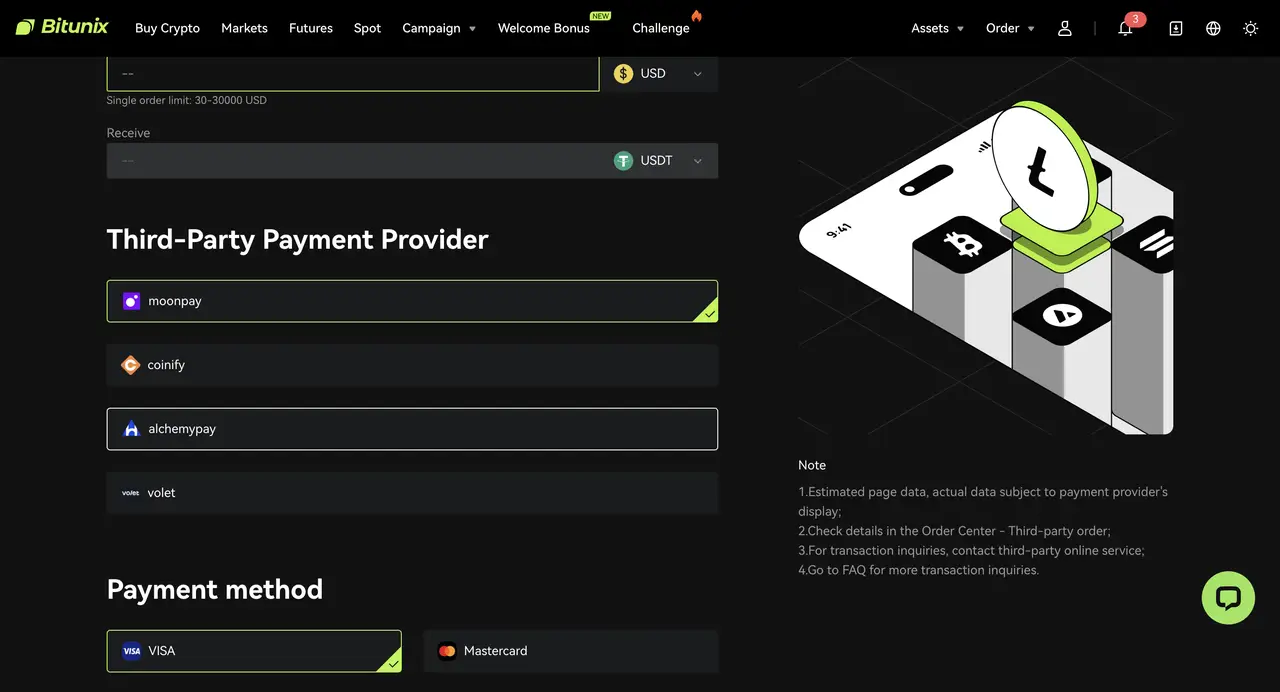The image size is (1280, 692).
Task: Click the amount input field above USD
Action: pos(350,72)
